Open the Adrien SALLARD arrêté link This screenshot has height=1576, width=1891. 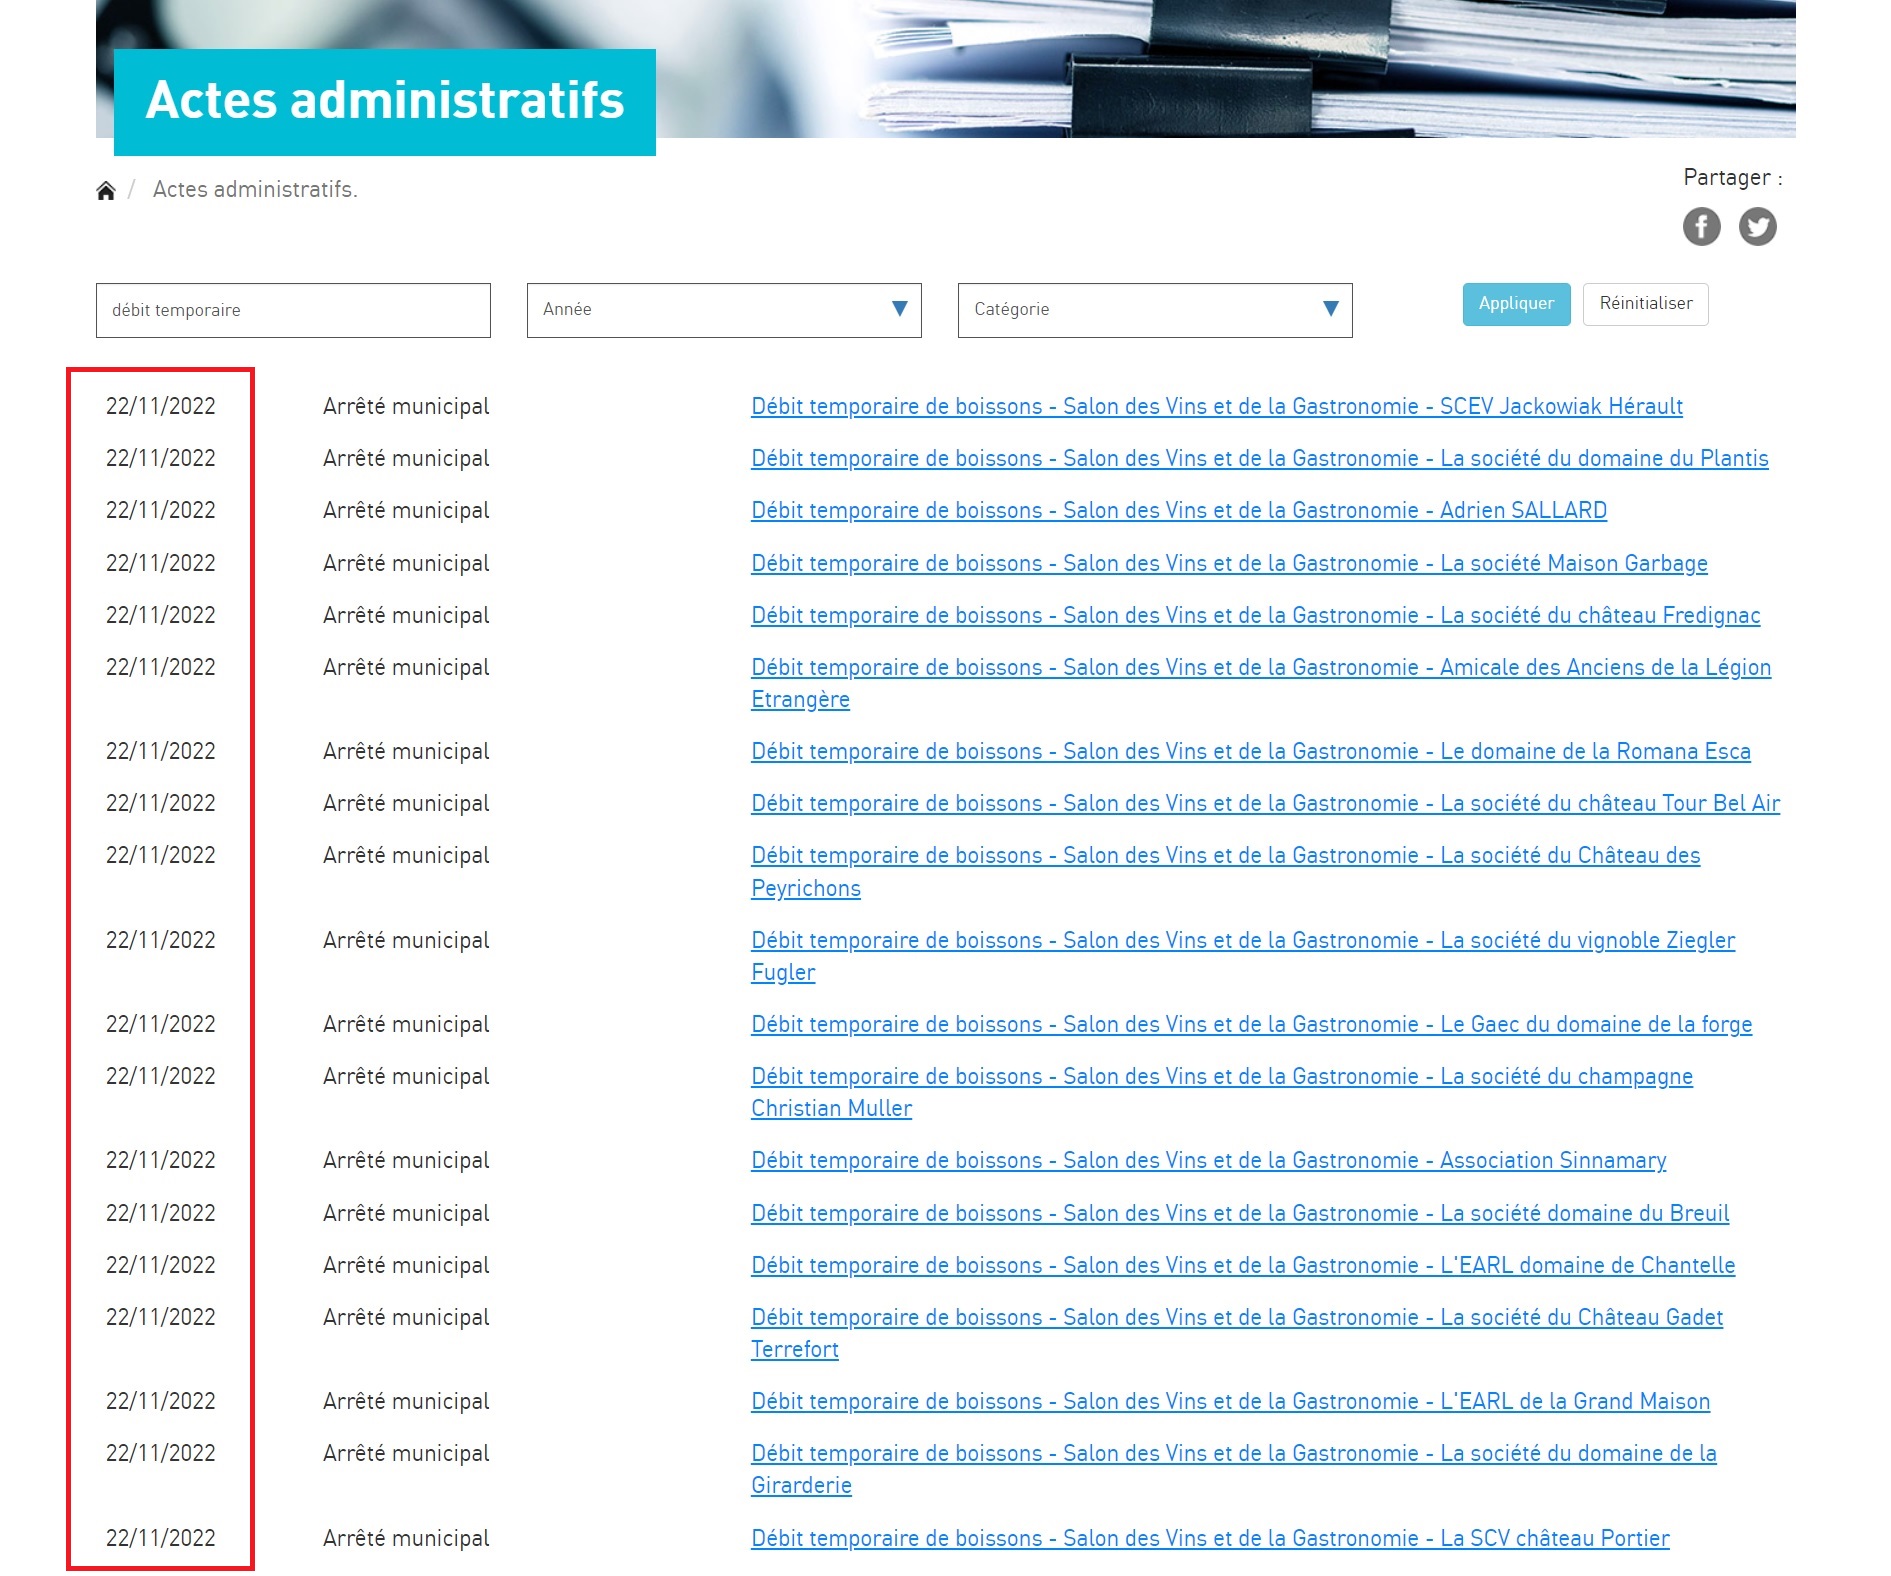tap(1178, 510)
